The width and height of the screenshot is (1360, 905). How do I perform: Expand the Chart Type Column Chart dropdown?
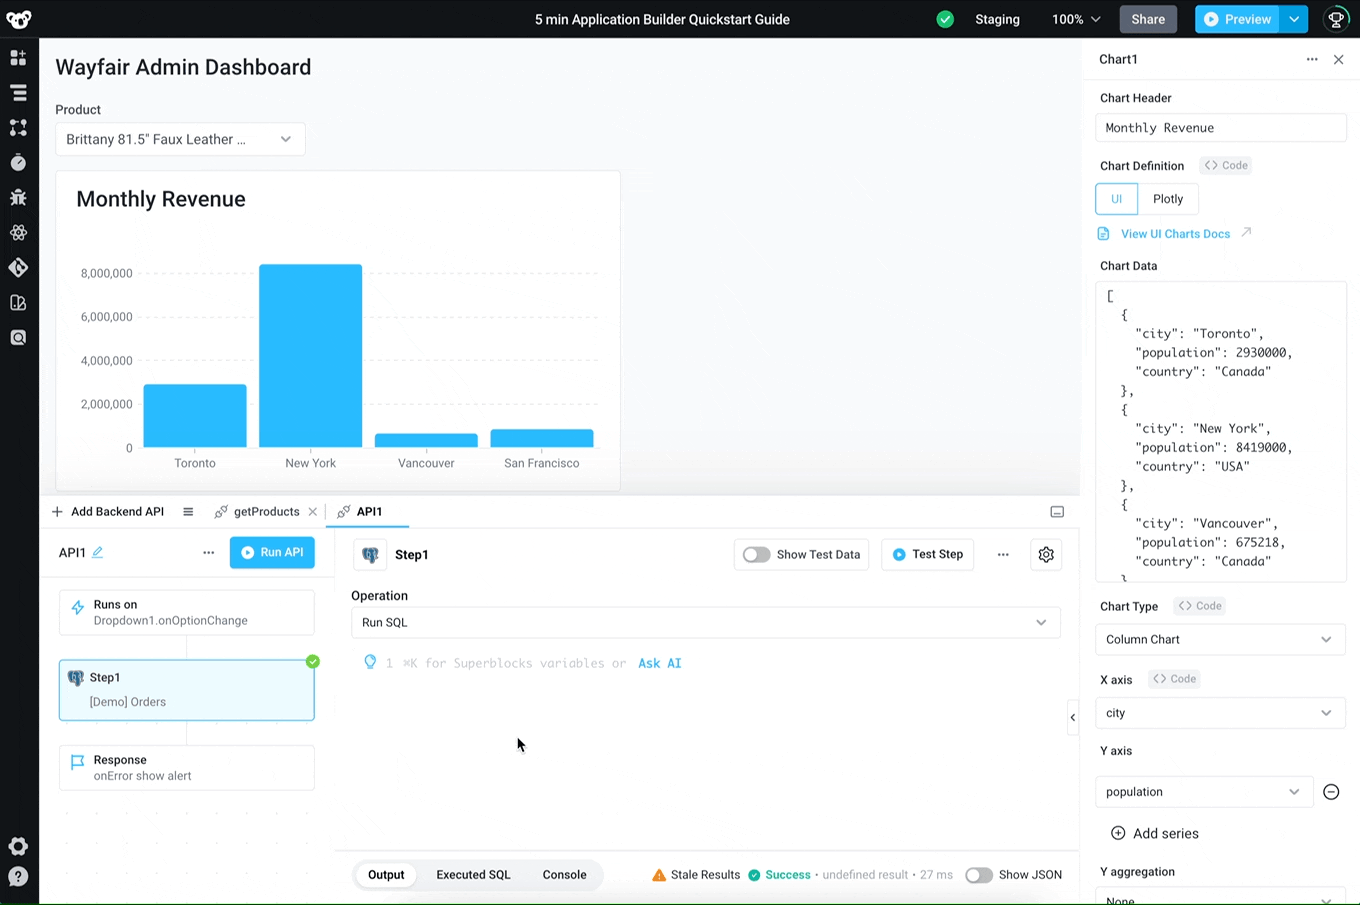1220,640
